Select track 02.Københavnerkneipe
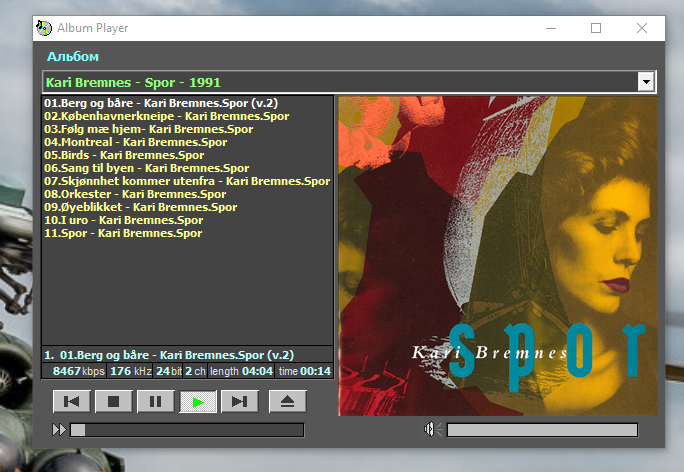The width and height of the screenshot is (684, 472). [x=187, y=116]
